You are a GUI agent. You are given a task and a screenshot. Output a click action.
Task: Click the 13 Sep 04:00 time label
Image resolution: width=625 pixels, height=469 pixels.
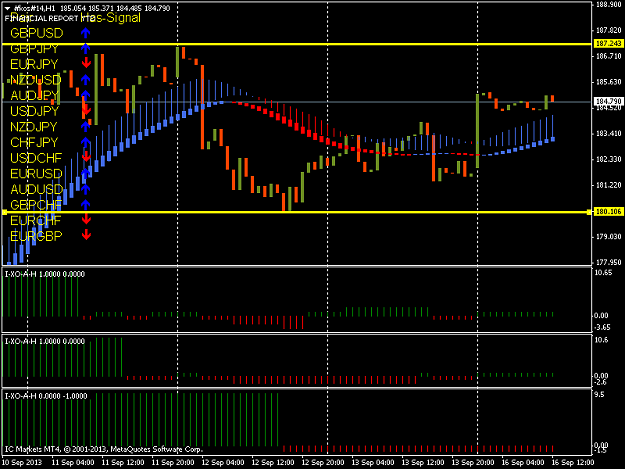pyautogui.click(x=373, y=462)
